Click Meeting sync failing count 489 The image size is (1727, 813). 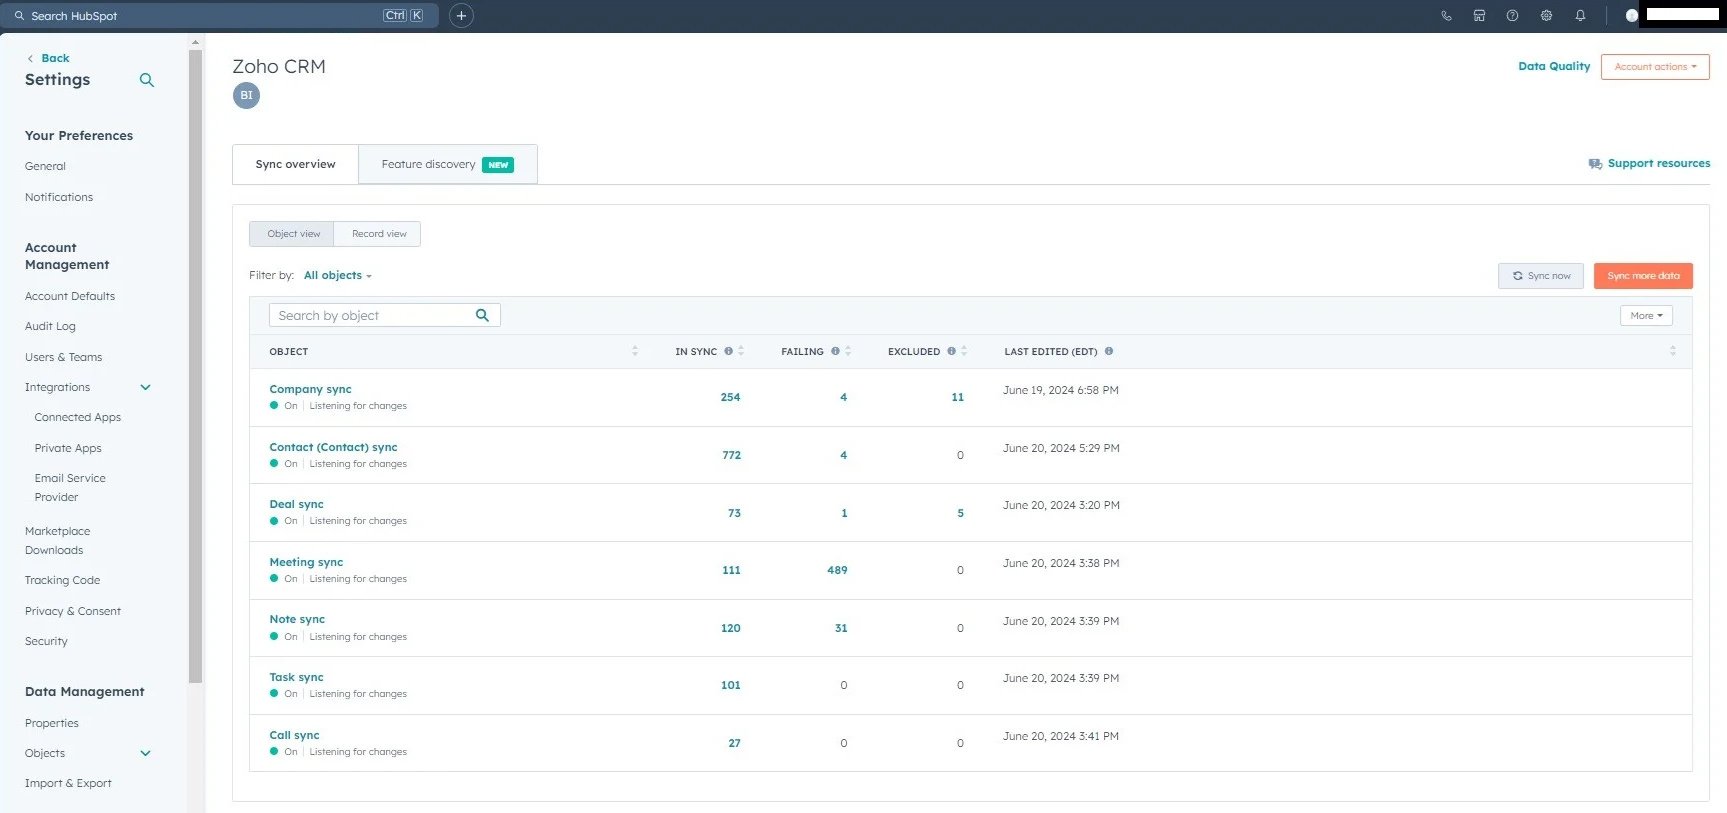point(837,571)
